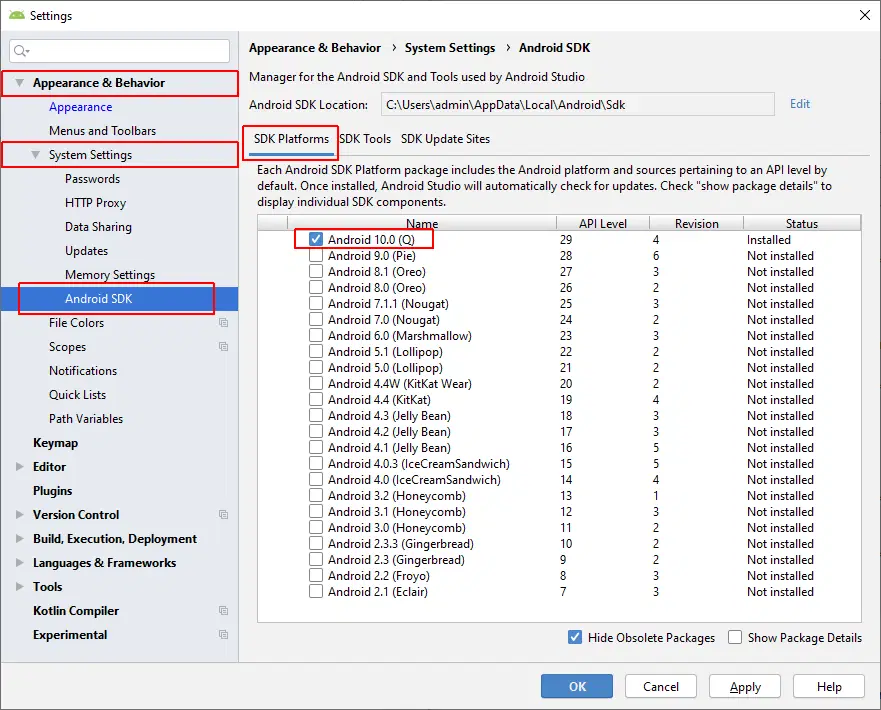
Task: Click the Apply button
Action: tap(745, 687)
